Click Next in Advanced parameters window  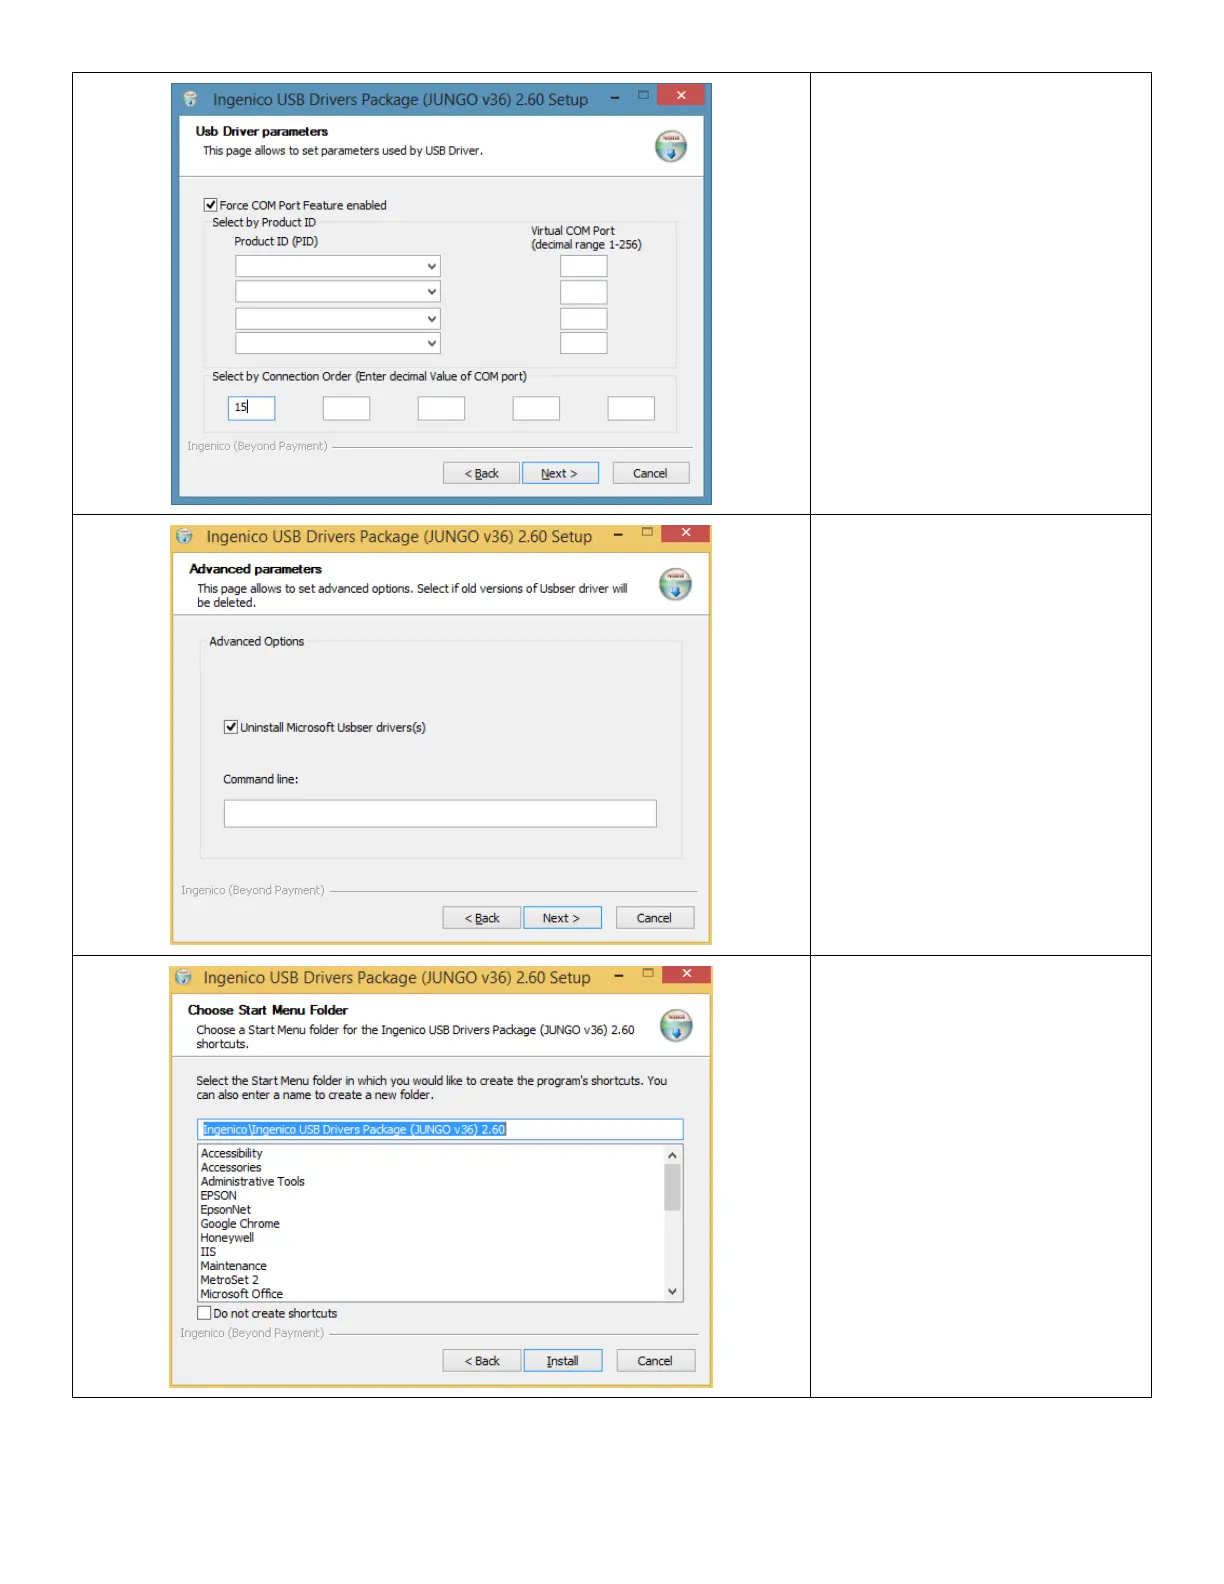point(562,918)
